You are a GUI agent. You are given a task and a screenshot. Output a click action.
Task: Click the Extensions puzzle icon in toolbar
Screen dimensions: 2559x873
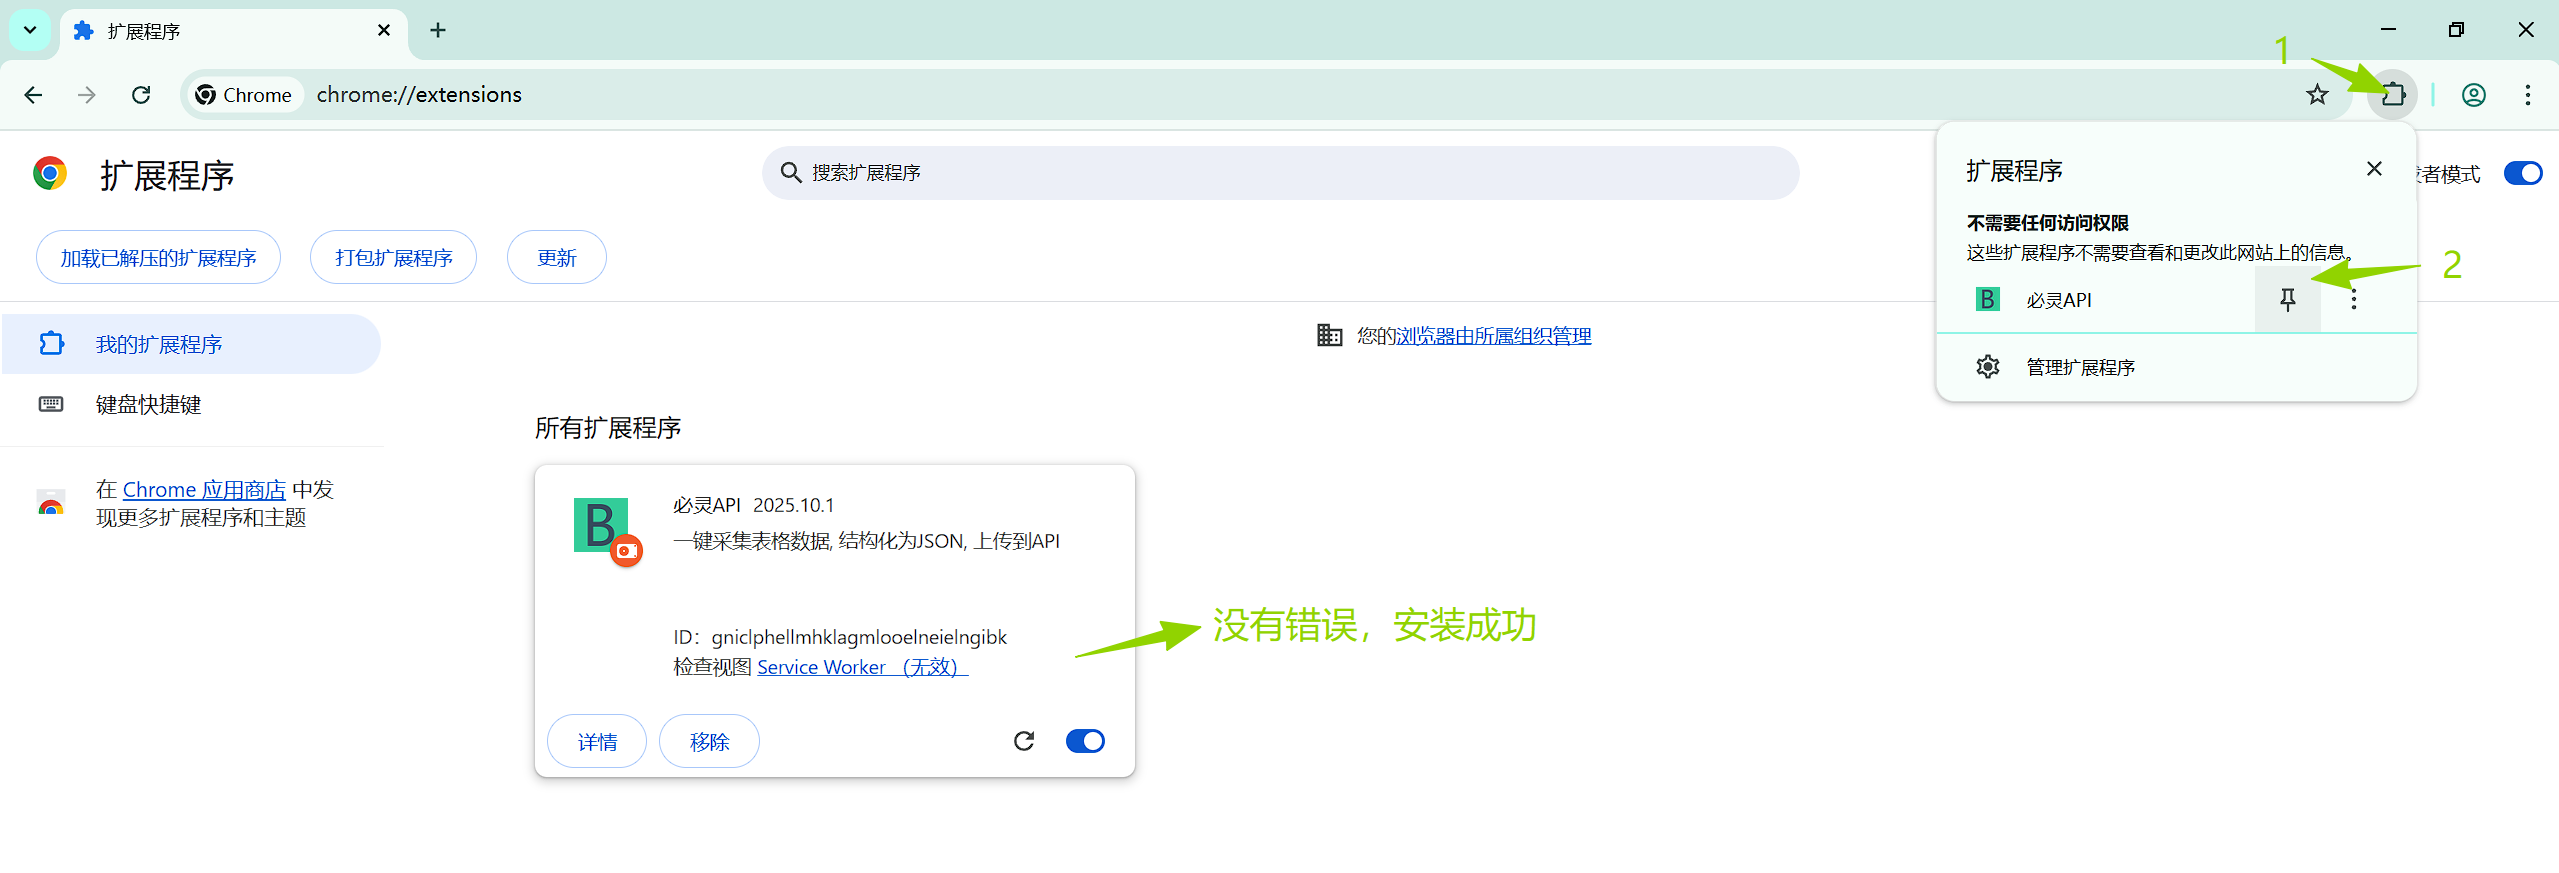click(2392, 95)
